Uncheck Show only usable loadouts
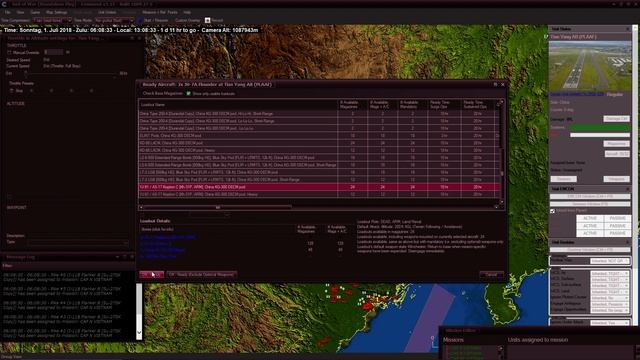640x360 pixels. (189, 93)
